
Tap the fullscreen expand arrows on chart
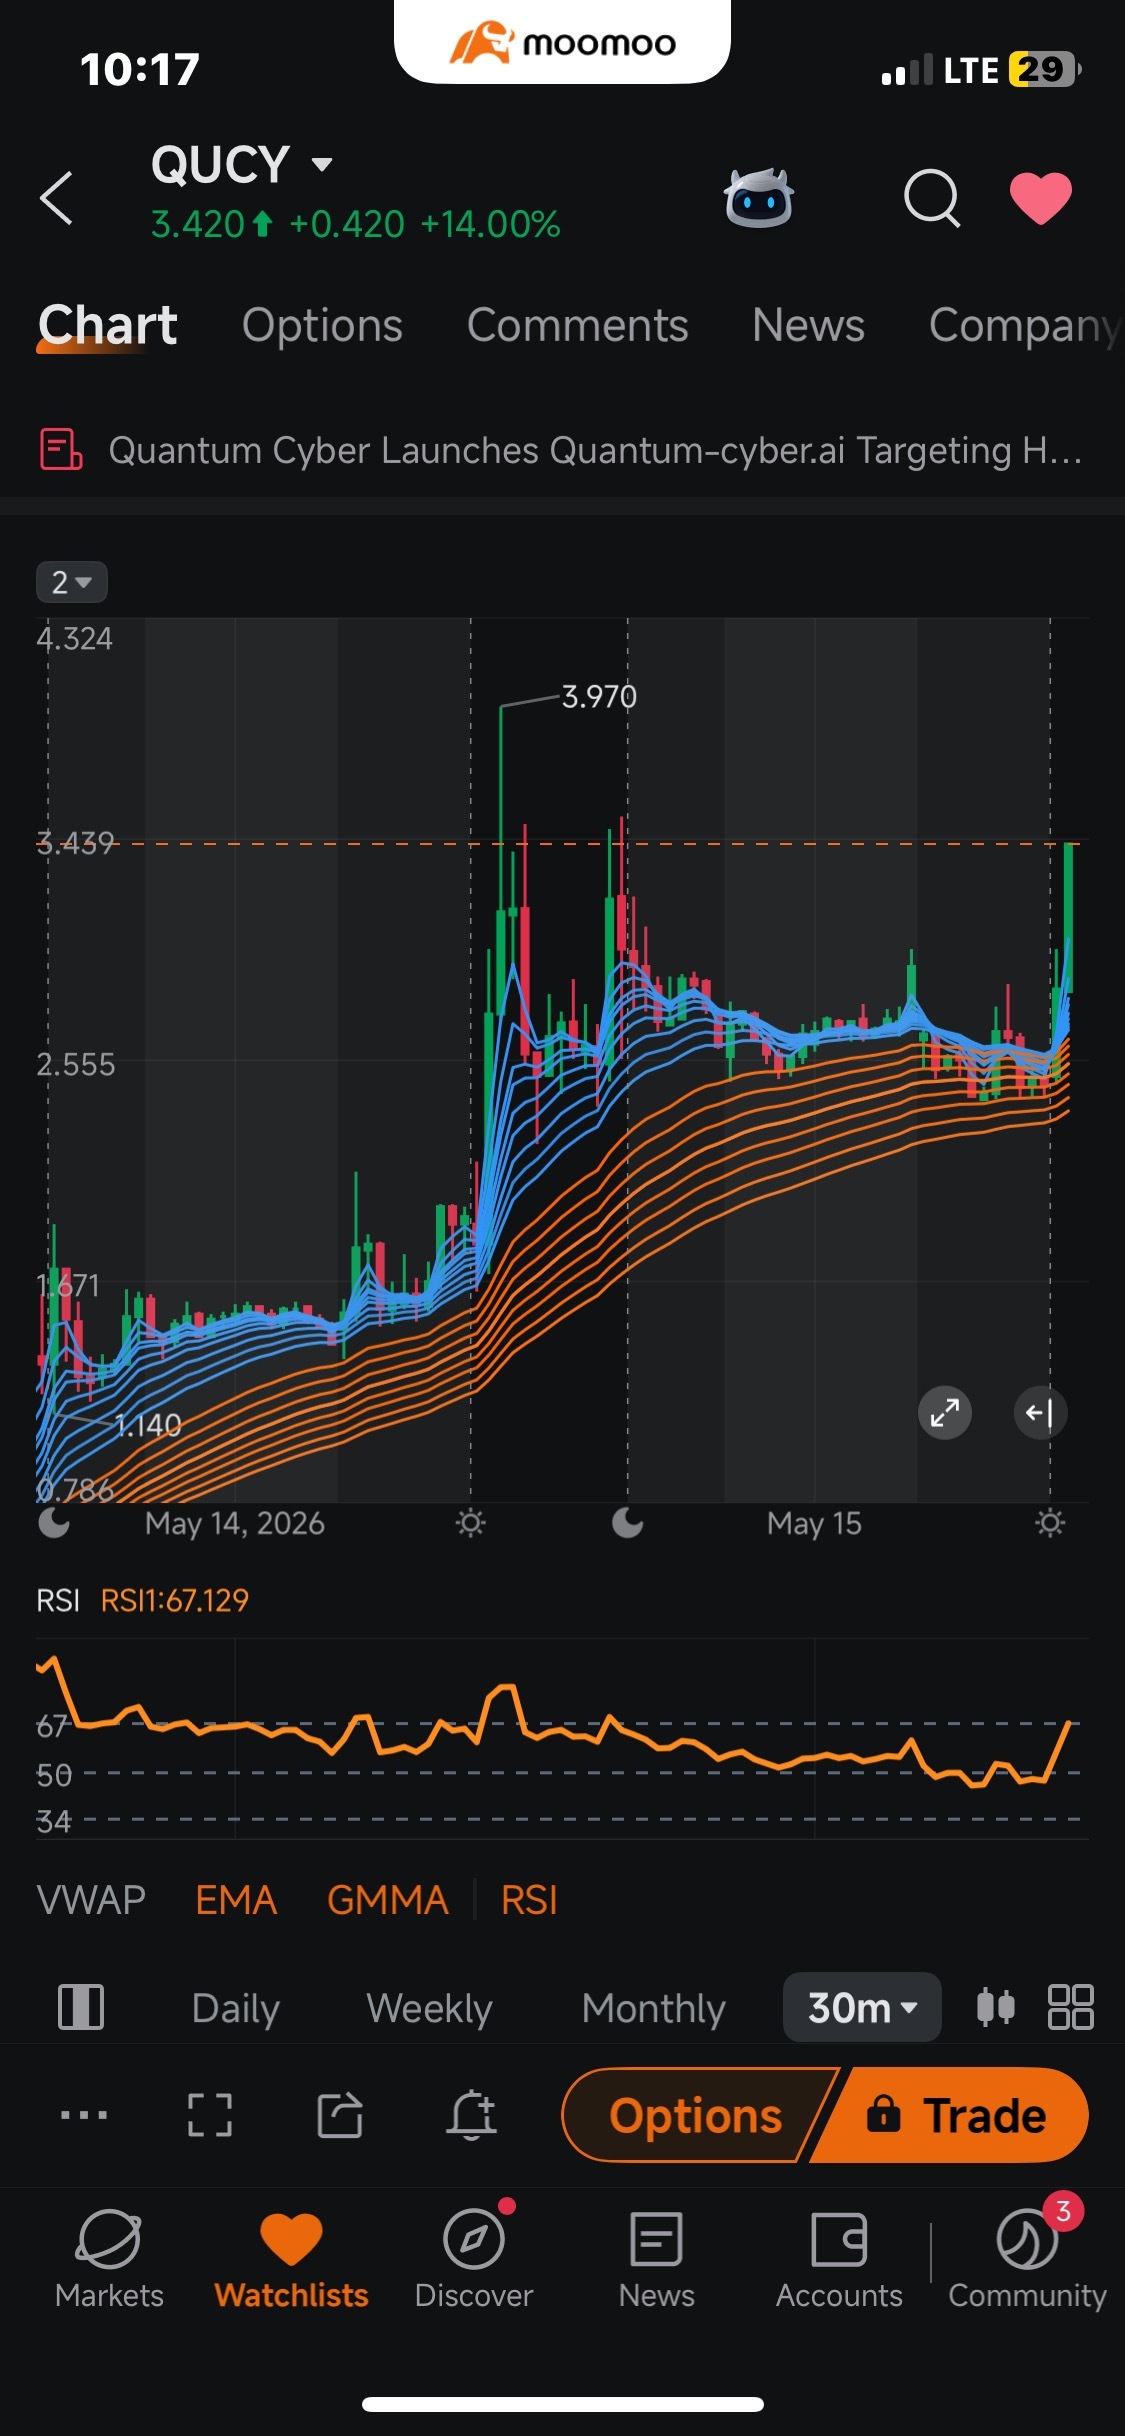[945, 1413]
